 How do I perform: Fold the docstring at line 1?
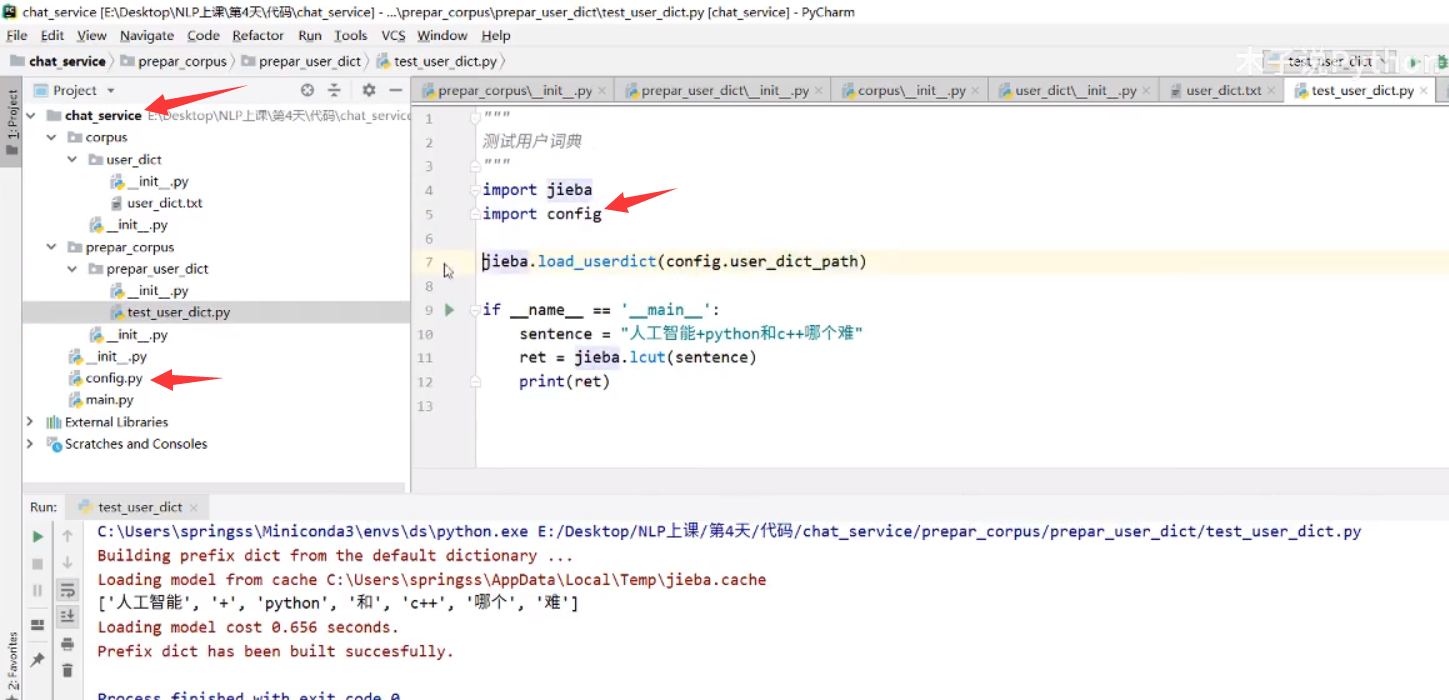click(475, 119)
